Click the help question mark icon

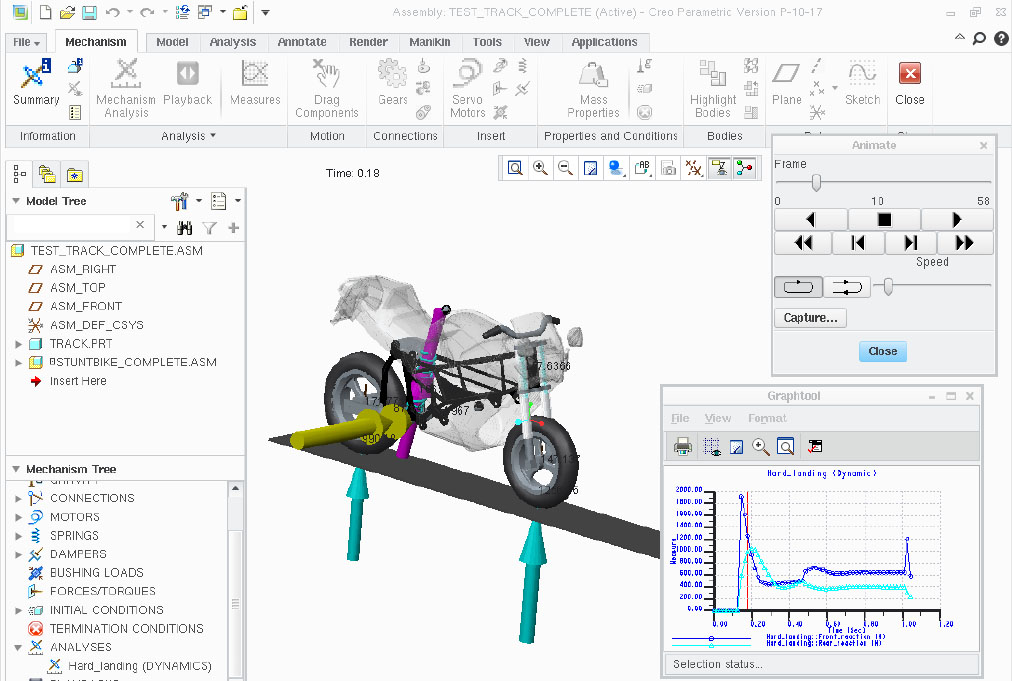1001,39
